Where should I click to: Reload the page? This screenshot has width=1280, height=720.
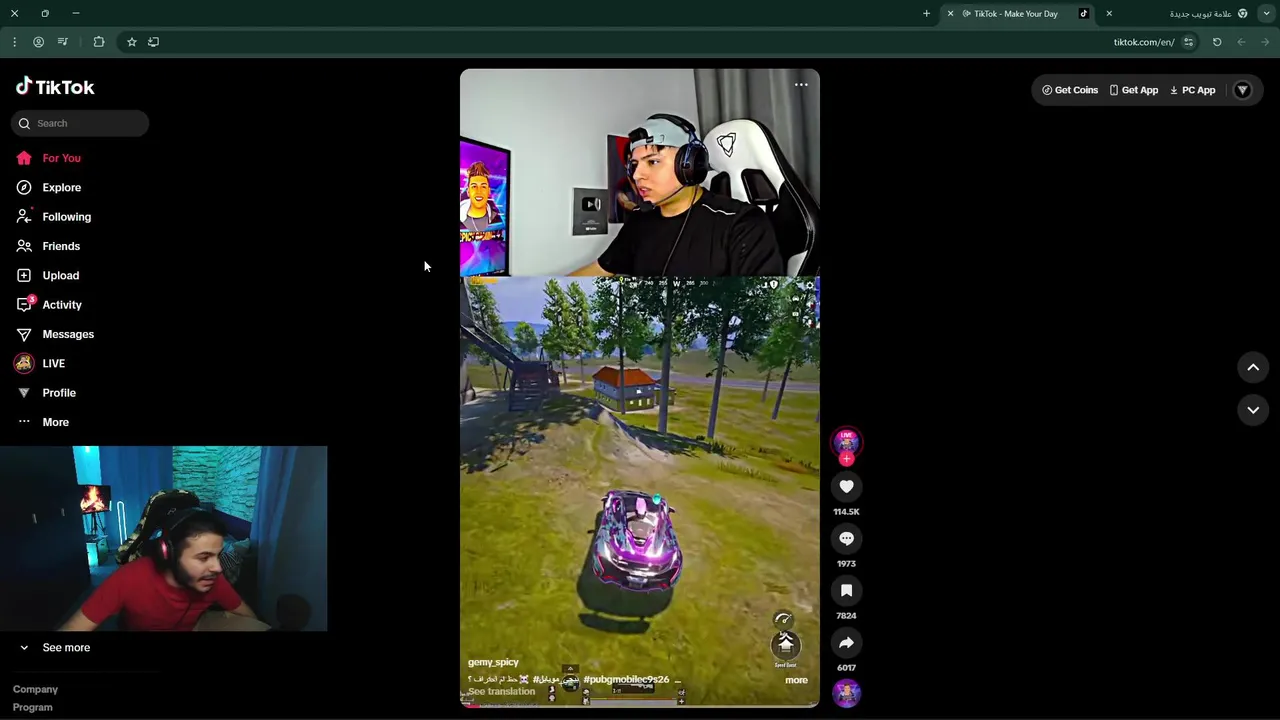[1217, 42]
